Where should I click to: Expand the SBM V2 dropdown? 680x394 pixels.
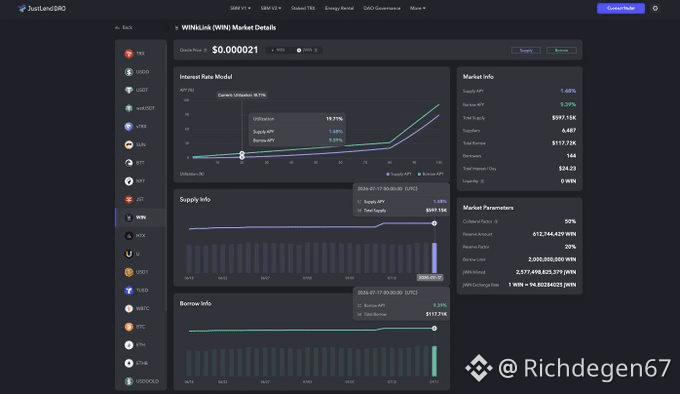[271, 8]
